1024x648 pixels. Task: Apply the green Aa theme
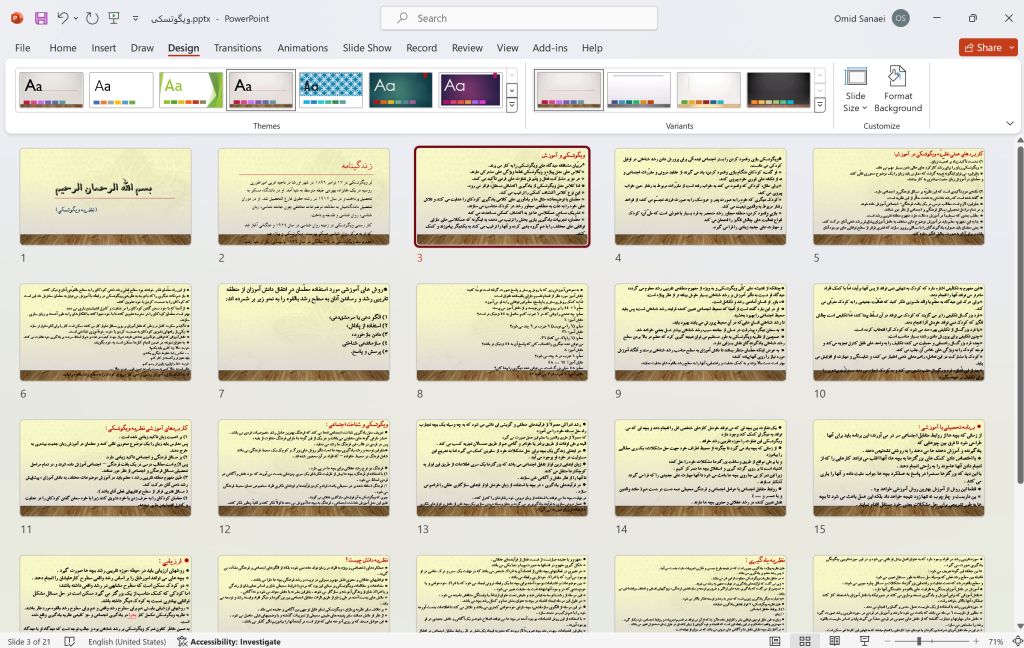(191, 89)
